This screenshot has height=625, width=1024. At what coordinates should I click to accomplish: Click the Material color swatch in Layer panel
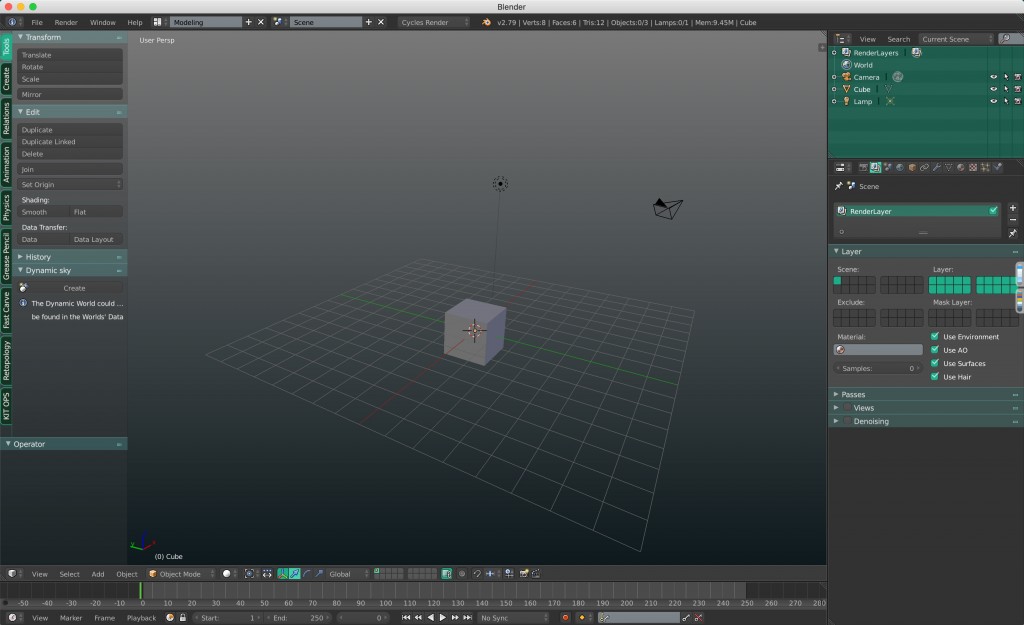(x=878, y=348)
